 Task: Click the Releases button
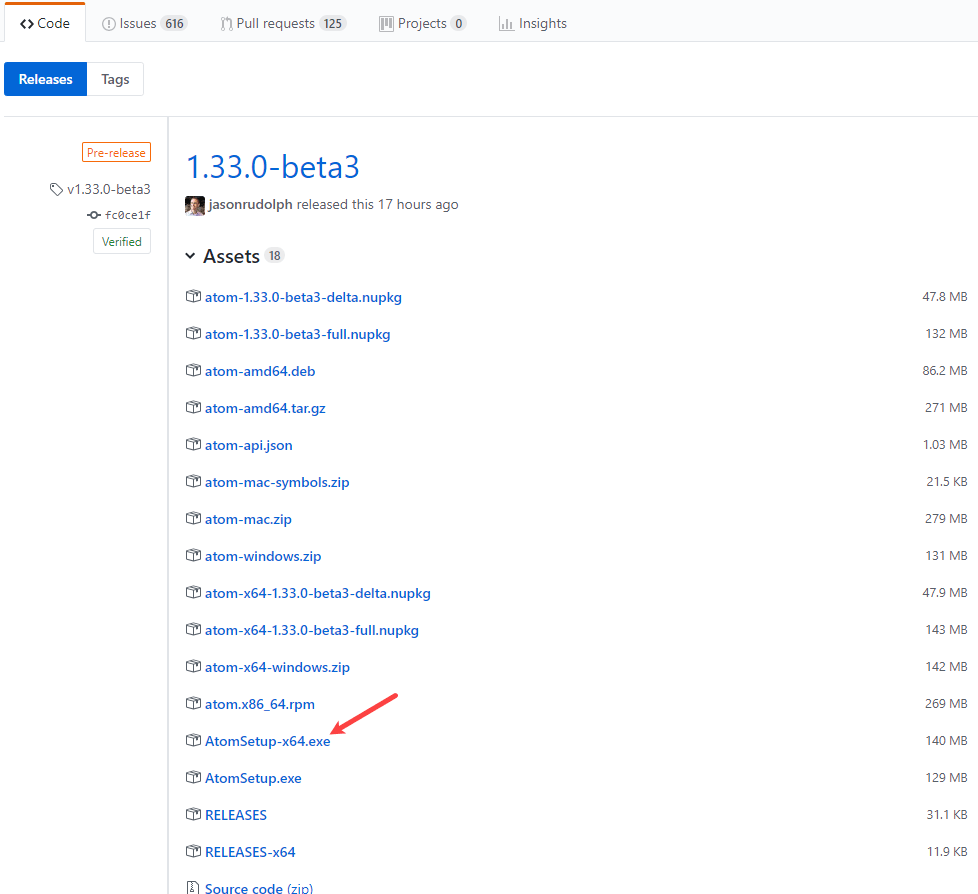[46, 79]
